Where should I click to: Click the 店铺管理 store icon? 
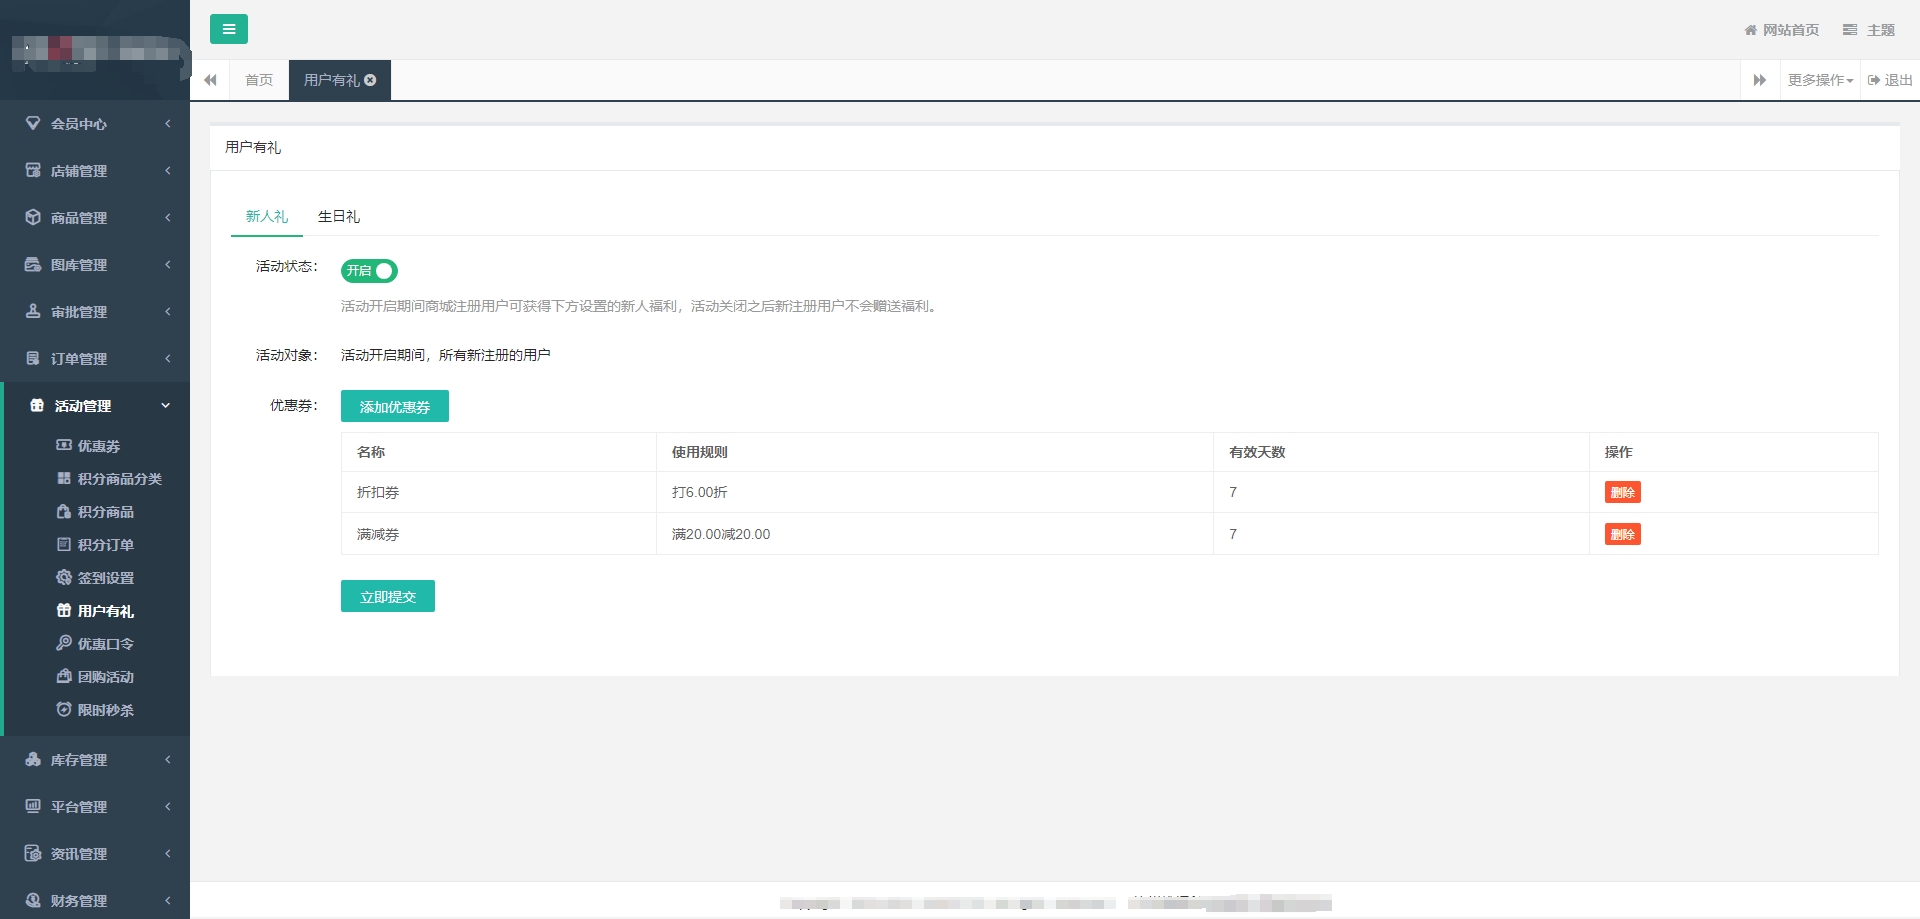[x=33, y=170]
